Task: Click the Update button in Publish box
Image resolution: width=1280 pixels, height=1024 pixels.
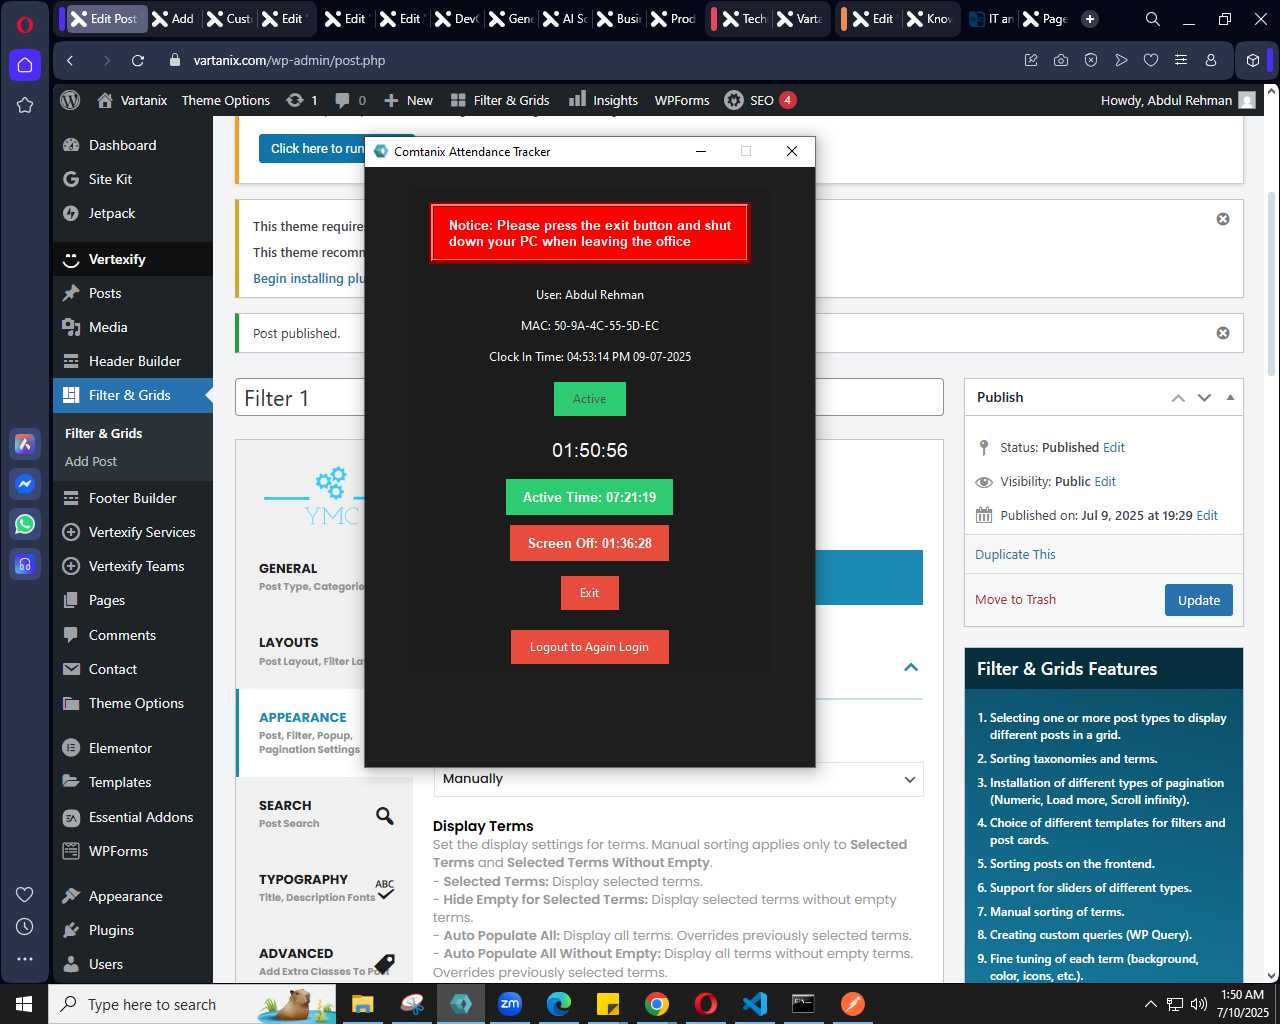Action: 1199,600
